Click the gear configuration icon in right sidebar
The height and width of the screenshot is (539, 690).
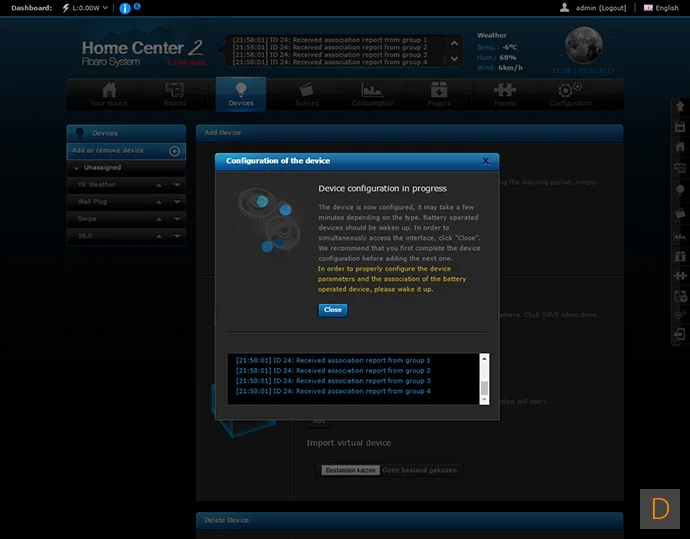pyautogui.click(x=680, y=315)
